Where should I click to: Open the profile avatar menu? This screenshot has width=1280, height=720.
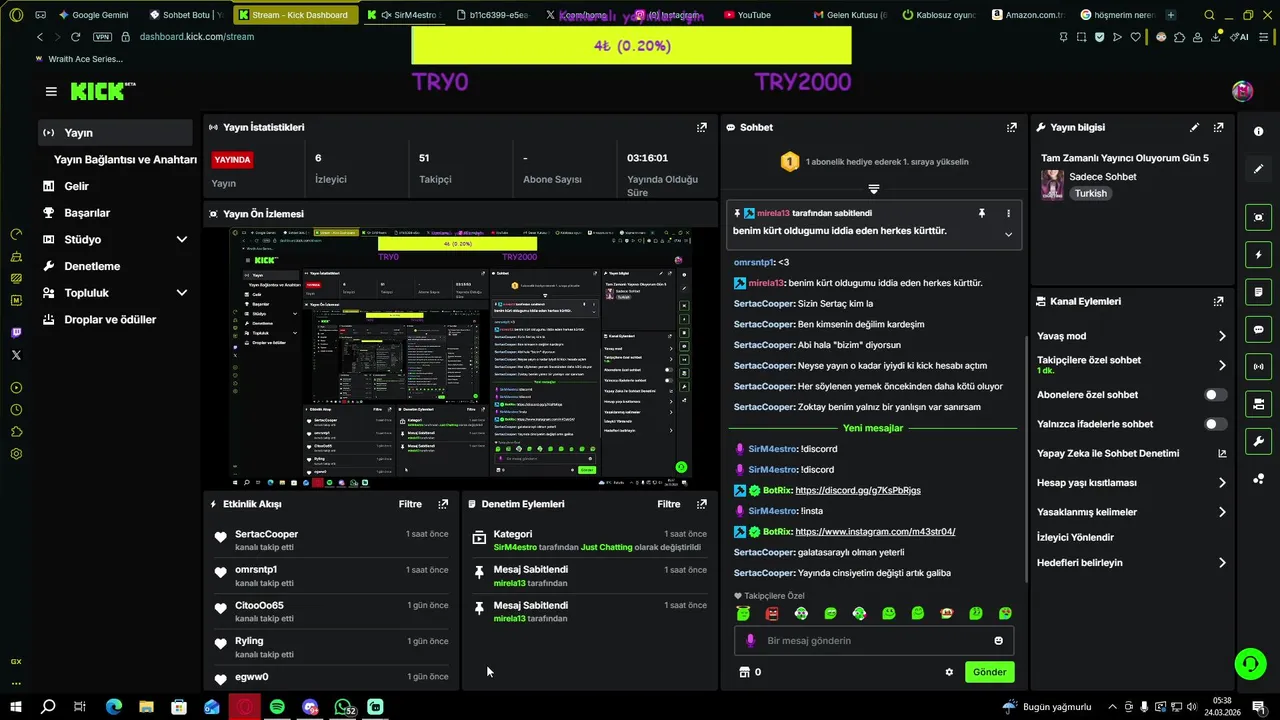point(1242,91)
